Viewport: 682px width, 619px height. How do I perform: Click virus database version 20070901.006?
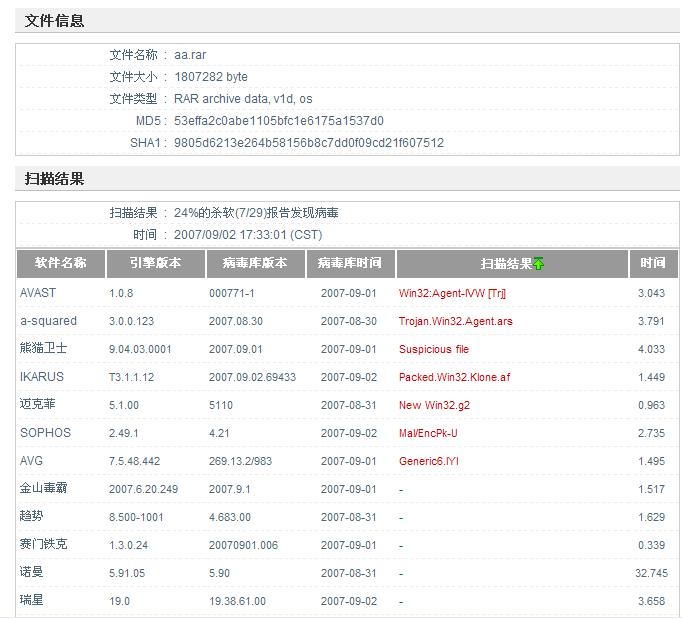pos(244,545)
